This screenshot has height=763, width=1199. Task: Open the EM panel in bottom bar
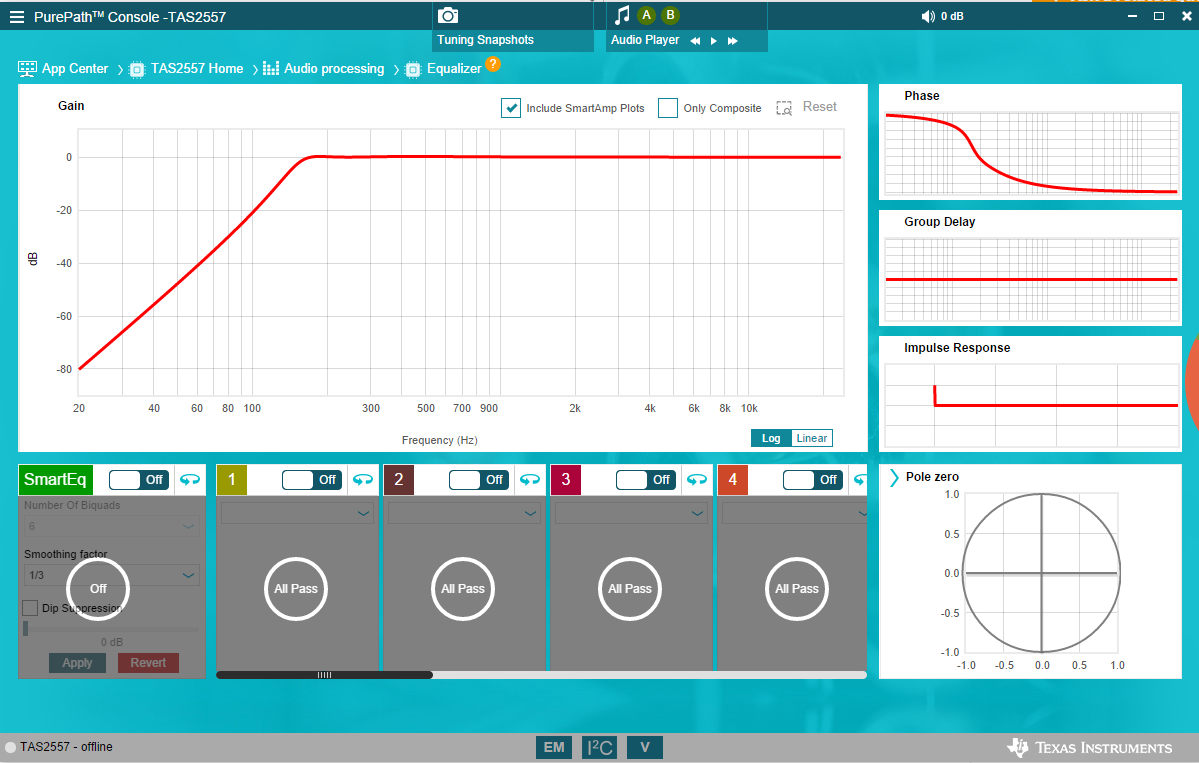pos(554,747)
